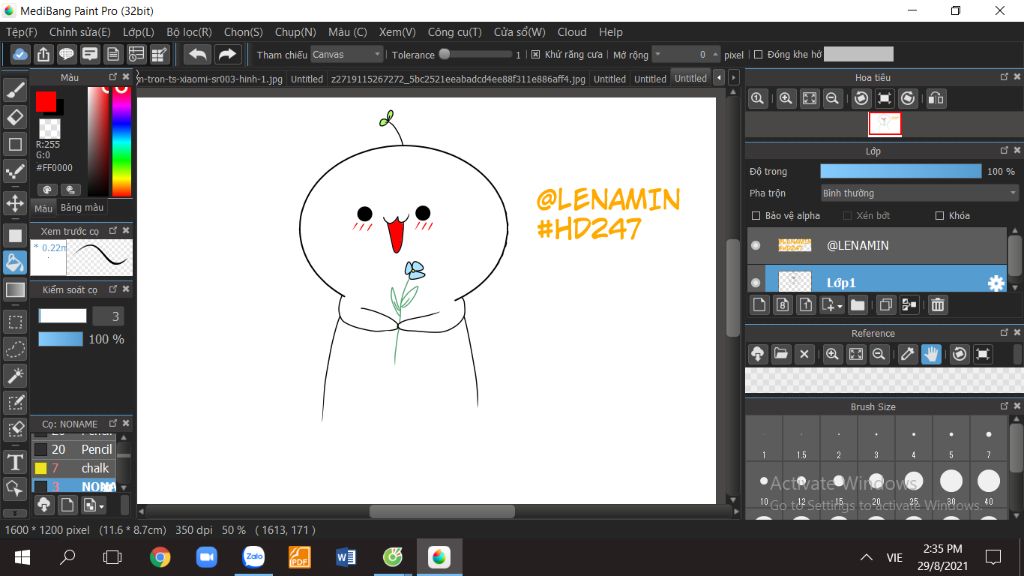The image size is (1024, 576).
Task: Select the Magic Wand tool
Action: [x=15, y=376]
